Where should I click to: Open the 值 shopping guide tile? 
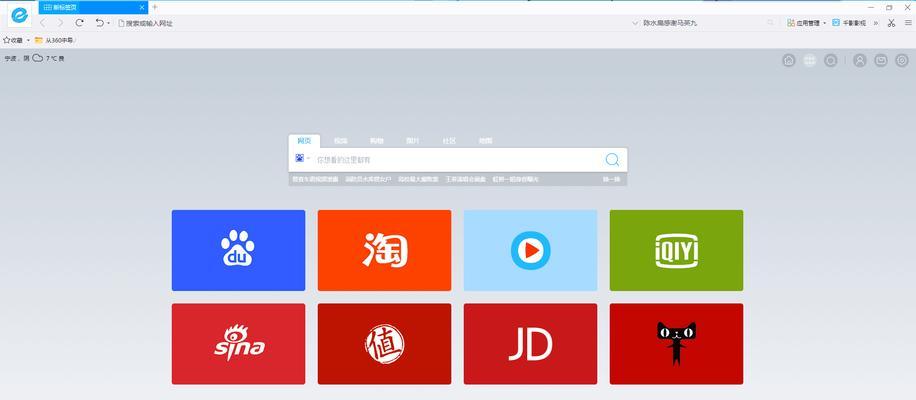click(384, 344)
